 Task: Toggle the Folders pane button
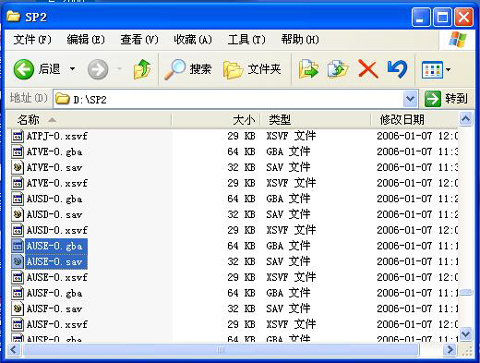tap(252, 69)
